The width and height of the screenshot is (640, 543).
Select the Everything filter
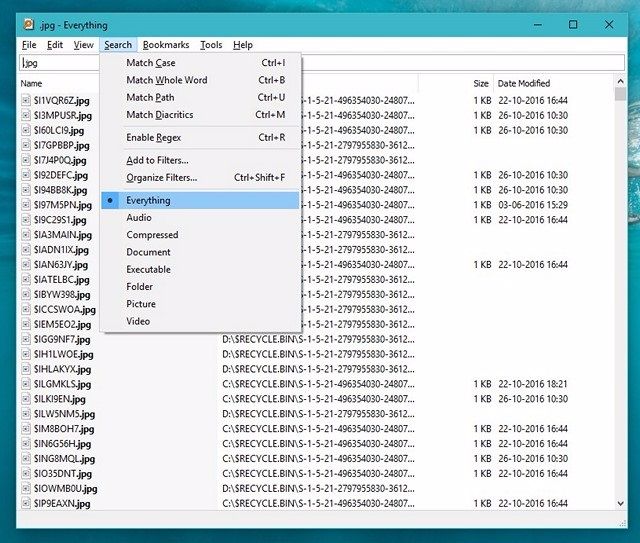click(x=200, y=200)
